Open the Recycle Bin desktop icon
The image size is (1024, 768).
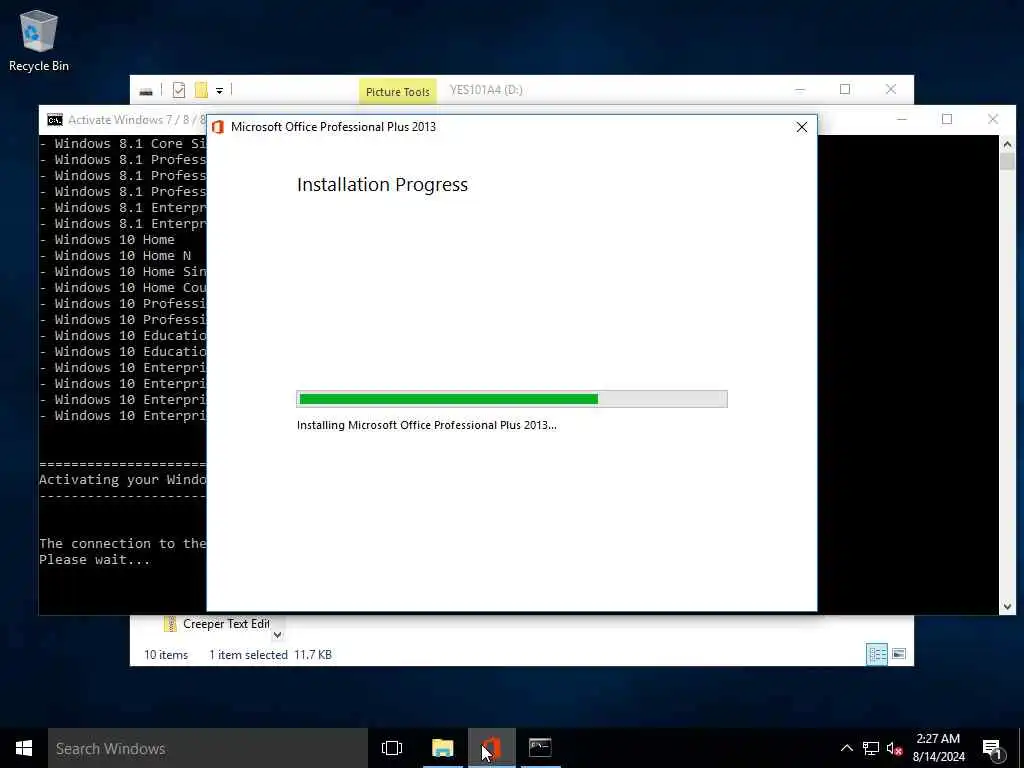pyautogui.click(x=39, y=40)
